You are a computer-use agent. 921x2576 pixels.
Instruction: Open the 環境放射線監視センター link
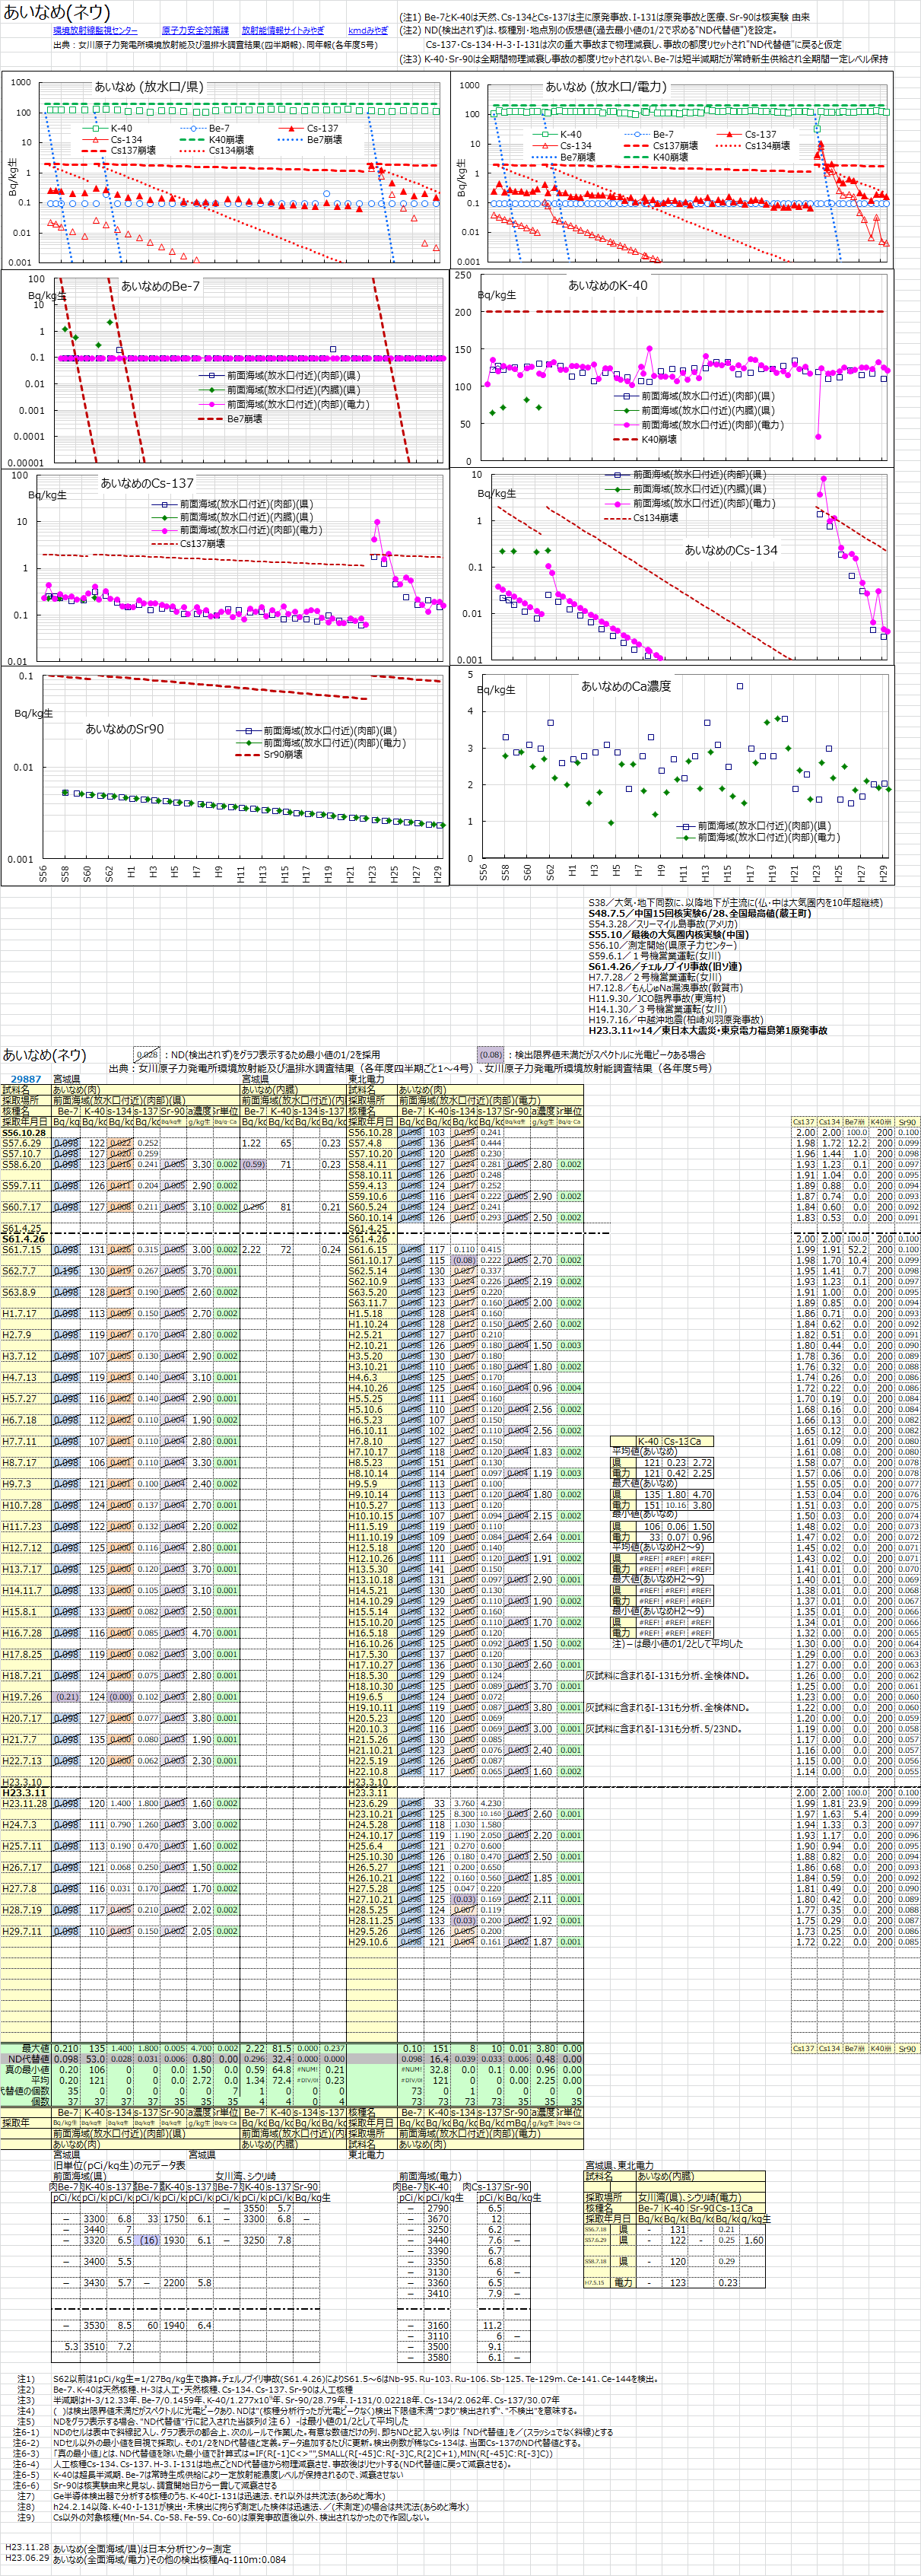click(x=95, y=31)
